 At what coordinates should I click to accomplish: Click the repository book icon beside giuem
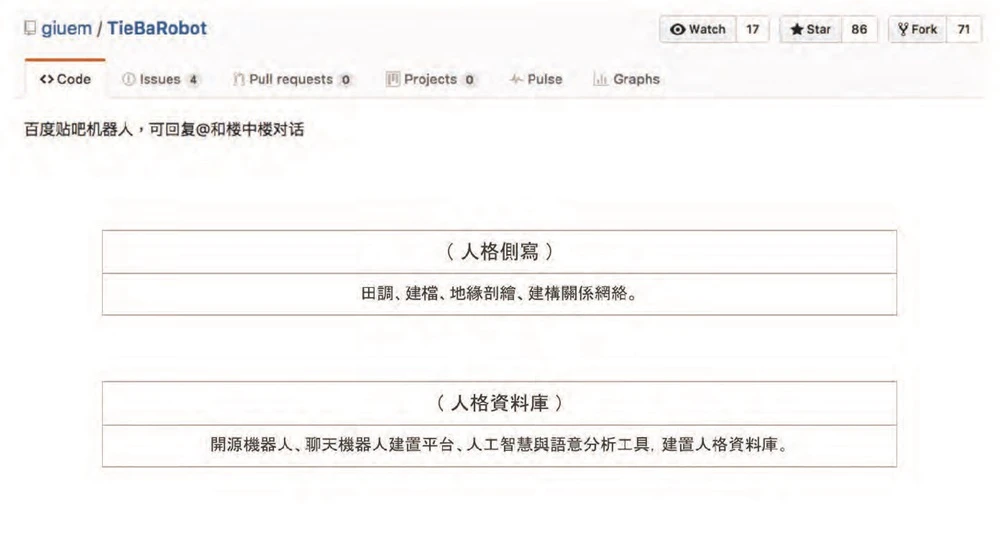pyautogui.click(x=29, y=29)
